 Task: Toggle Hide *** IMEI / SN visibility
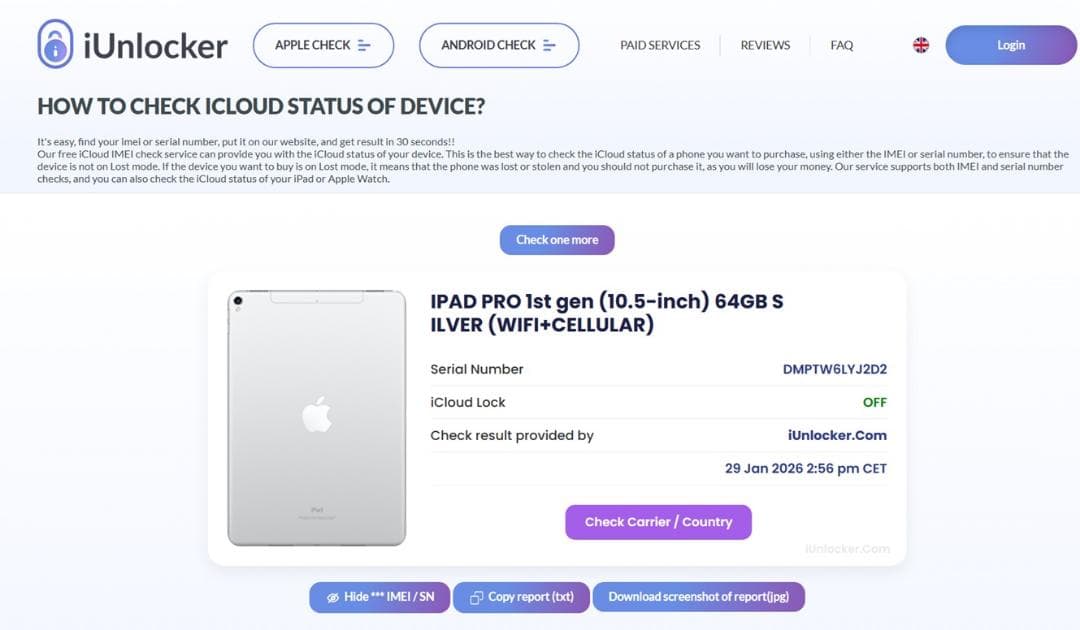pos(379,596)
